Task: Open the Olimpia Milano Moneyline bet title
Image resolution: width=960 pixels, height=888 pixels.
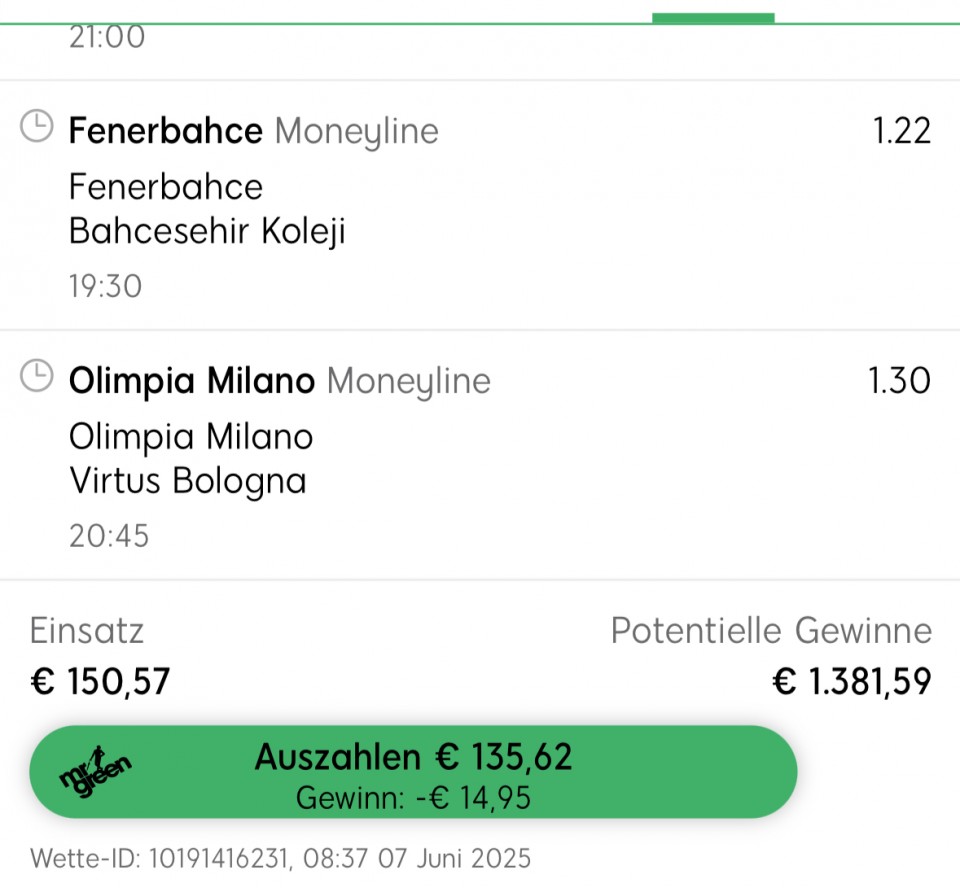Action: click(280, 381)
